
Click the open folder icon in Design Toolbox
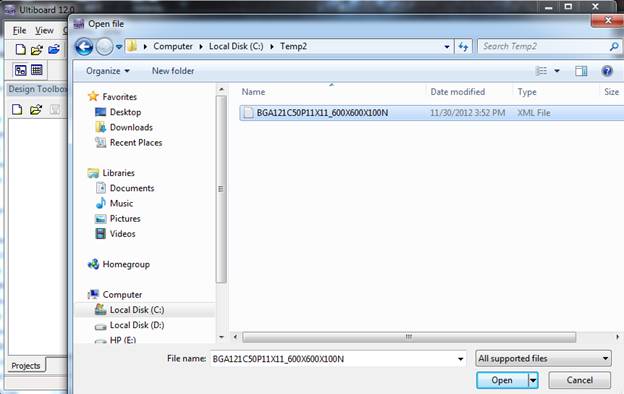[36, 109]
